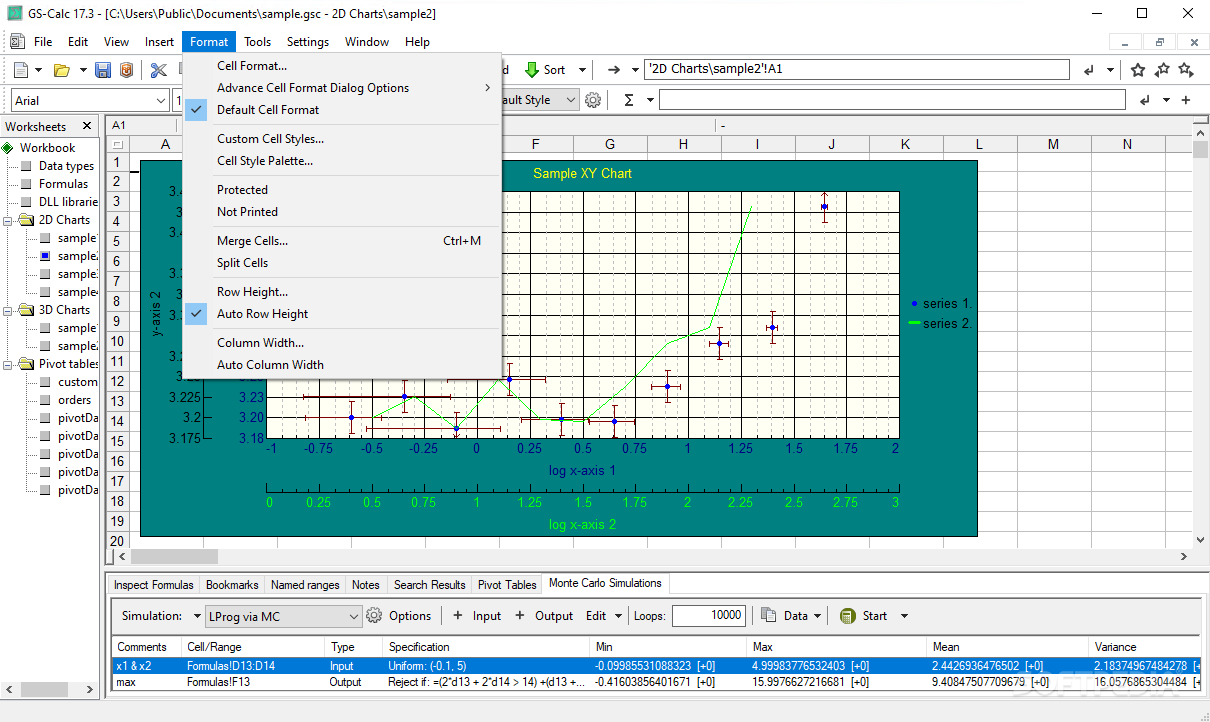Click the green Workbook diamond icon
1210x722 pixels.
[8, 148]
